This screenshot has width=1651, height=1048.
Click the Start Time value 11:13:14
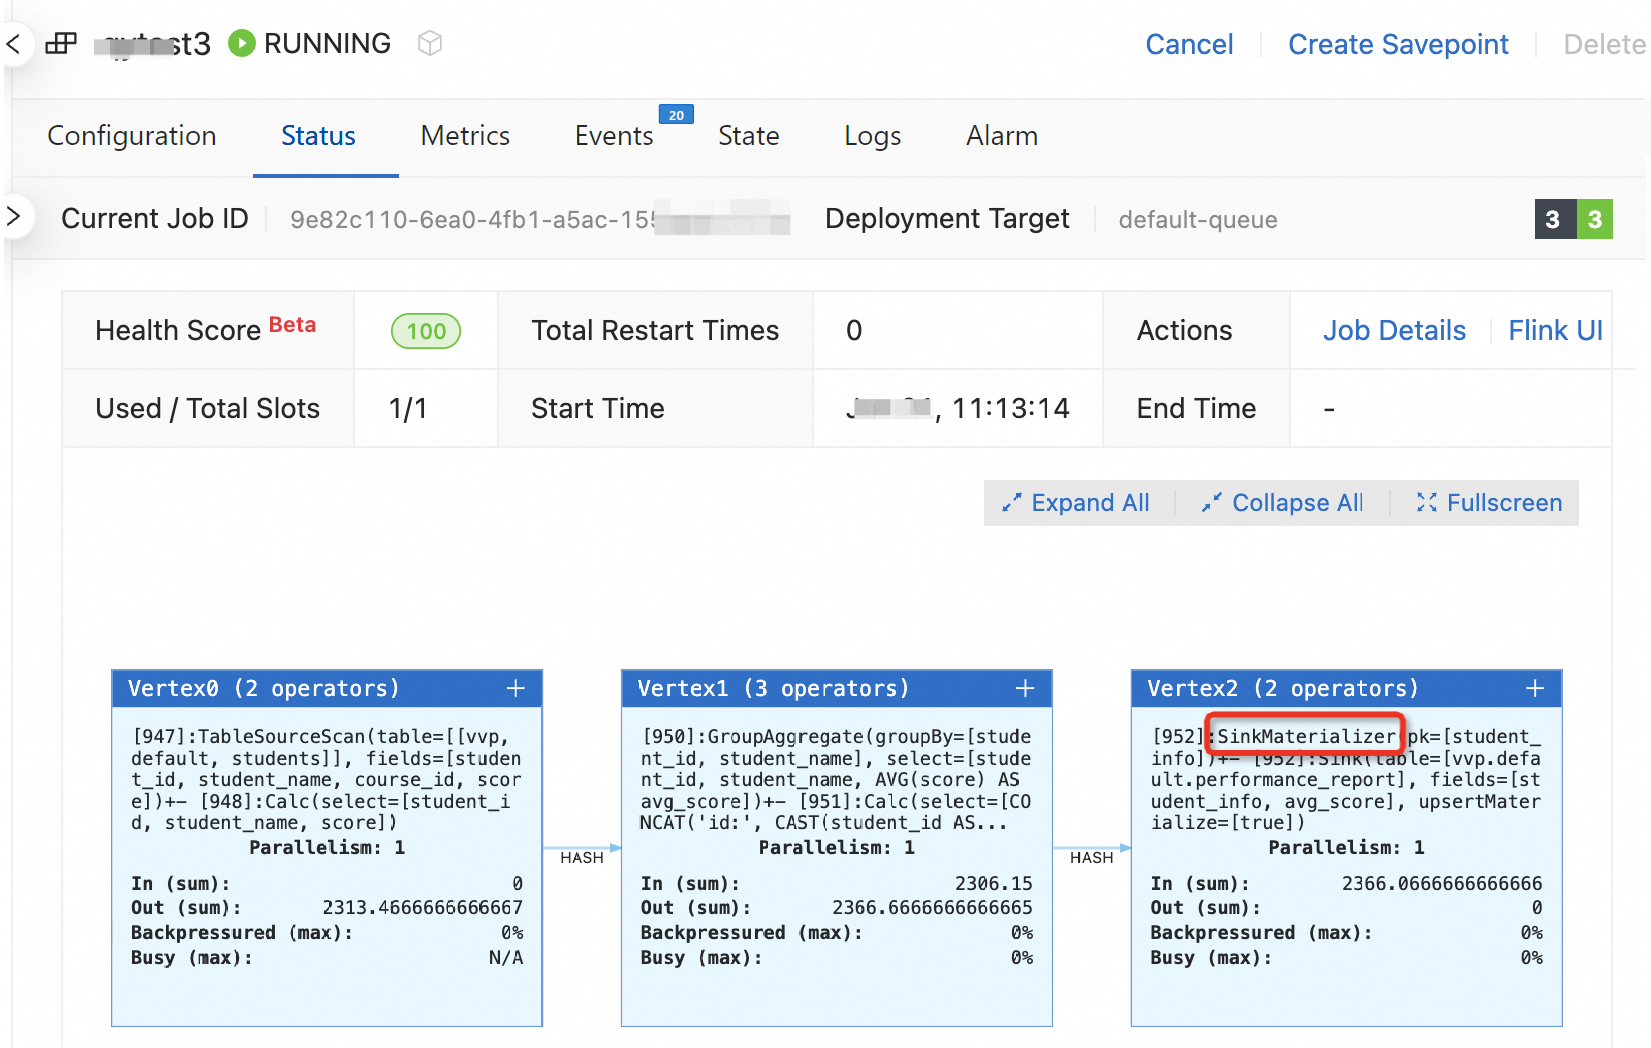point(958,408)
